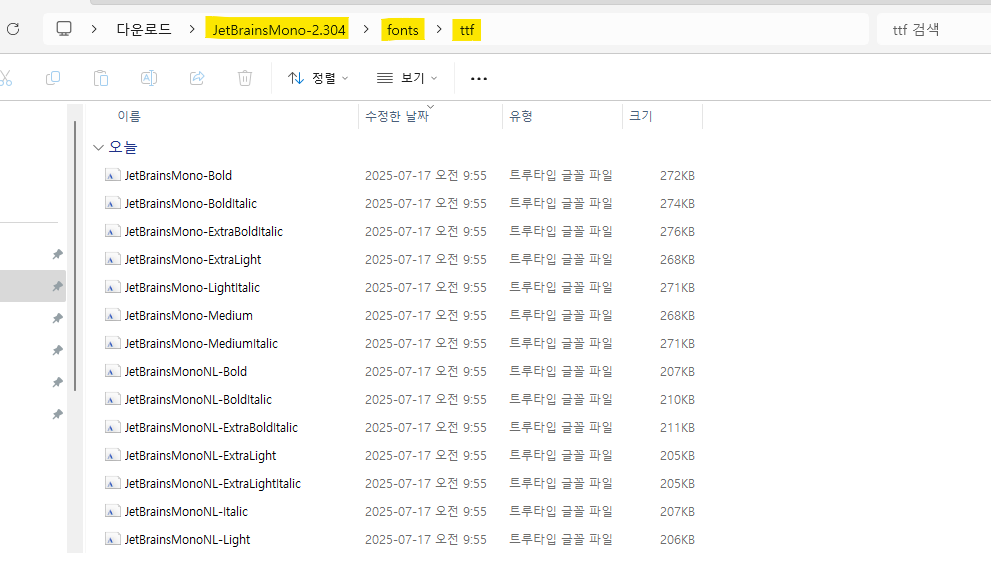Click font file icon of JetBrainsMono-BoldItalic
This screenshot has height=571, width=991.
[x=112, y=203]
